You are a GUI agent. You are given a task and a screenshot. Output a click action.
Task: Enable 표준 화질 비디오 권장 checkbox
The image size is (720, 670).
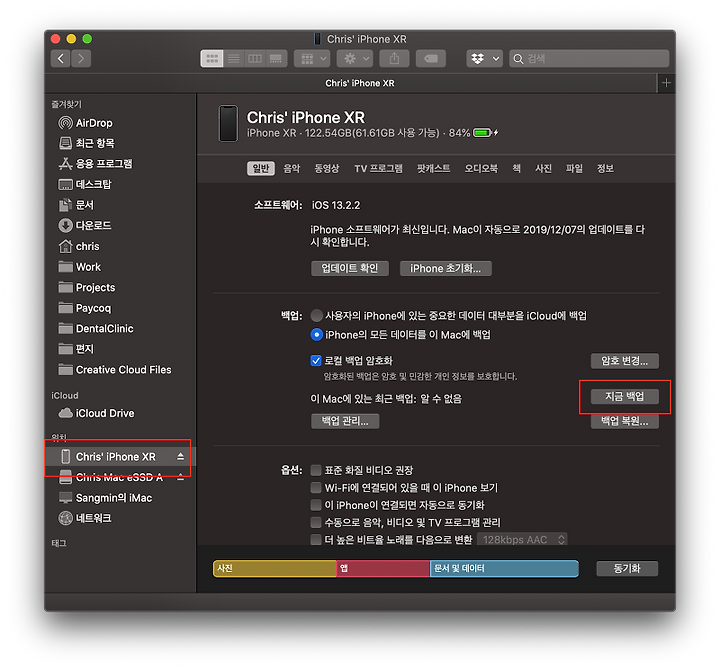(316, 470)
